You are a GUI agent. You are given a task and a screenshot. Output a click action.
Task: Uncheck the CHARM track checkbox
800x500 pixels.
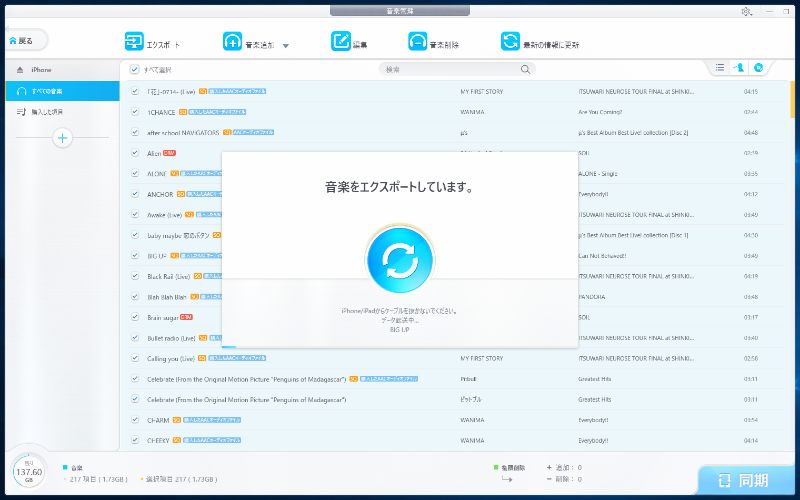[135, 420]
